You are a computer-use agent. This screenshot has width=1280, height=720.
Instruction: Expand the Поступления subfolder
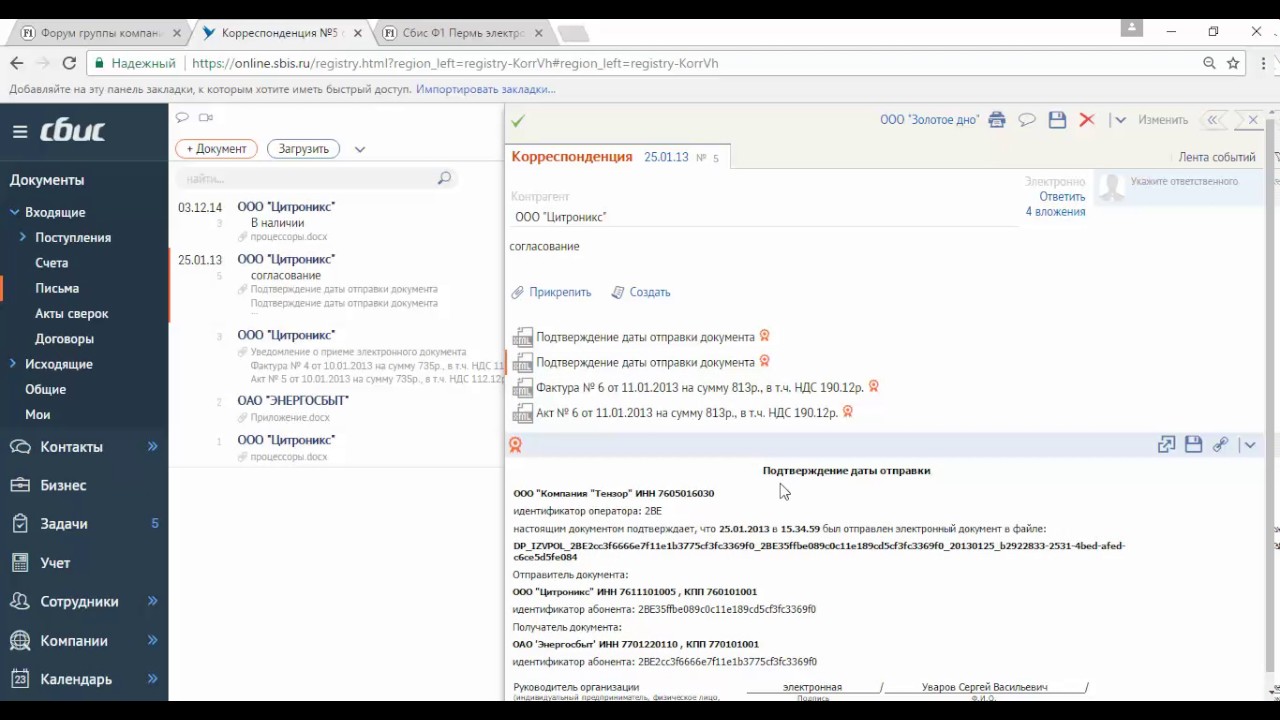[24, 237]
